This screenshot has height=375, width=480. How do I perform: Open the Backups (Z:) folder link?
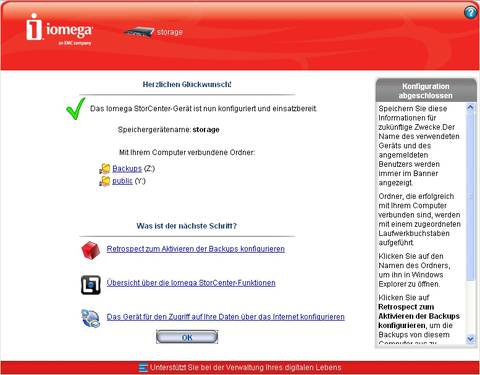point(127,169)
